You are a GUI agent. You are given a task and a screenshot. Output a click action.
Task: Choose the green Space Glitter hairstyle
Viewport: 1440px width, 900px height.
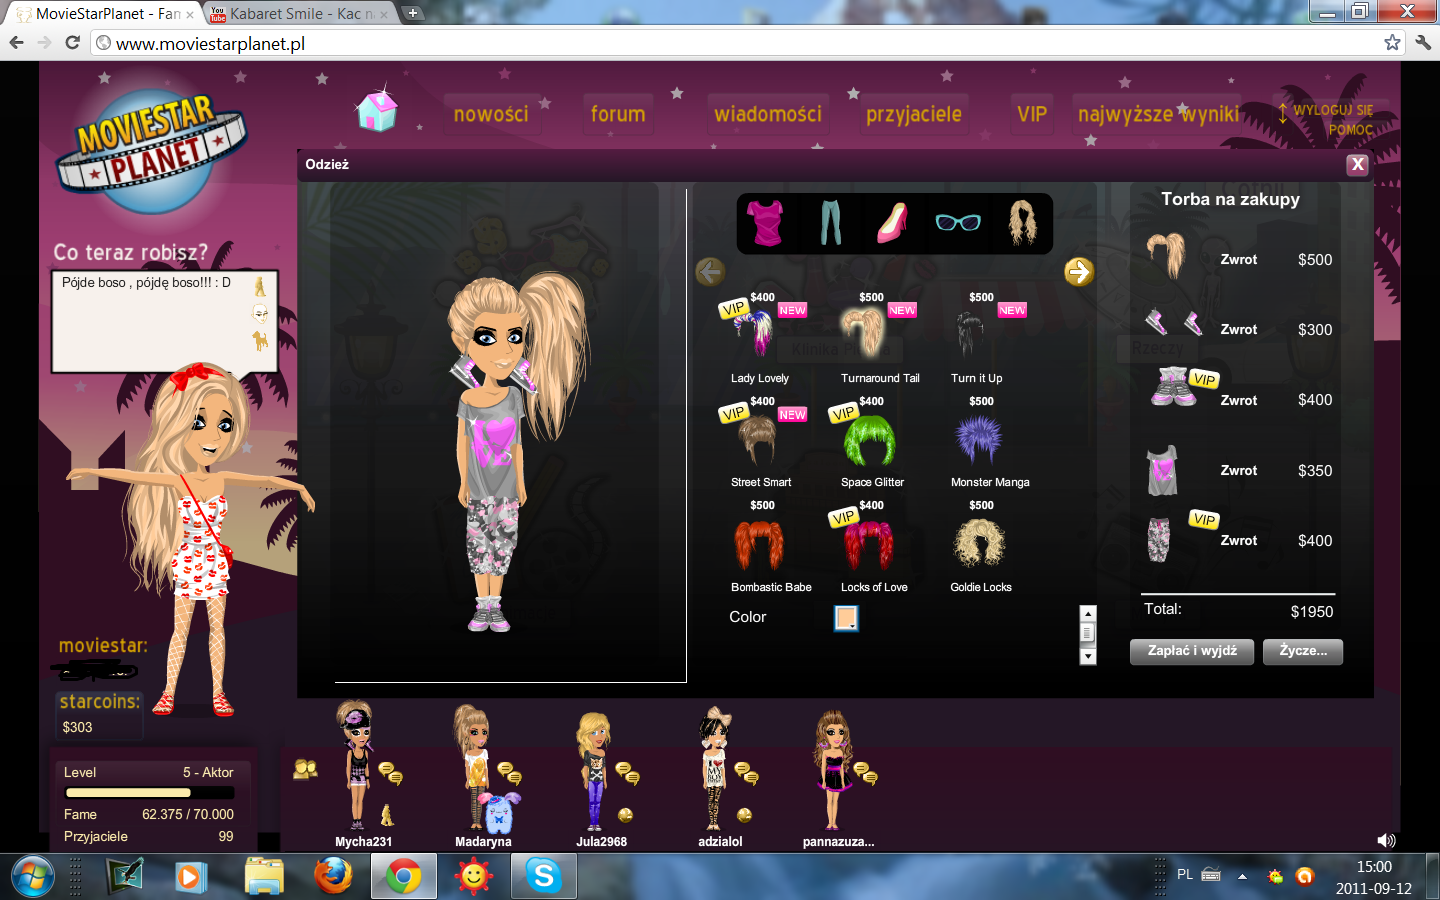pyautogui.click(x=870, y=440)
